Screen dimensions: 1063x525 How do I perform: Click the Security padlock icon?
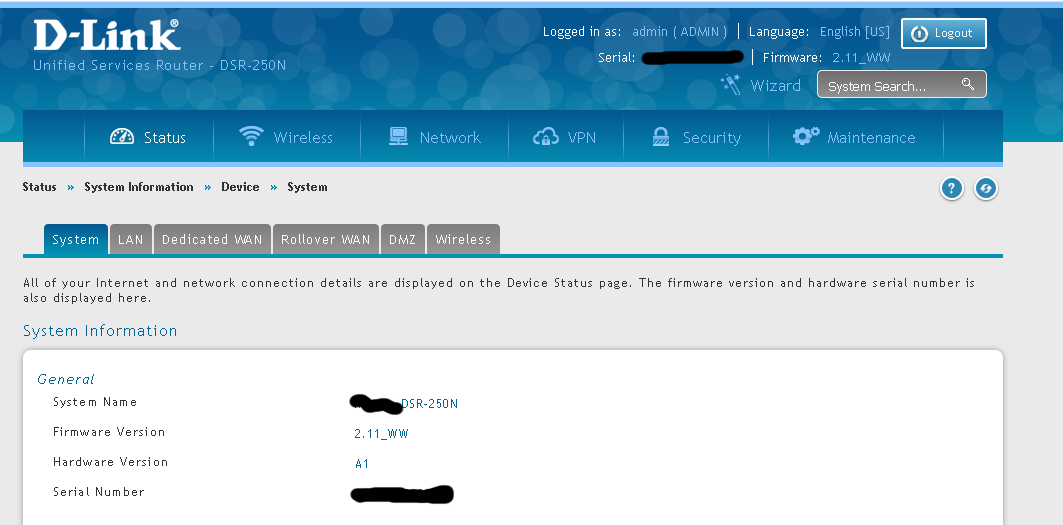661,136
